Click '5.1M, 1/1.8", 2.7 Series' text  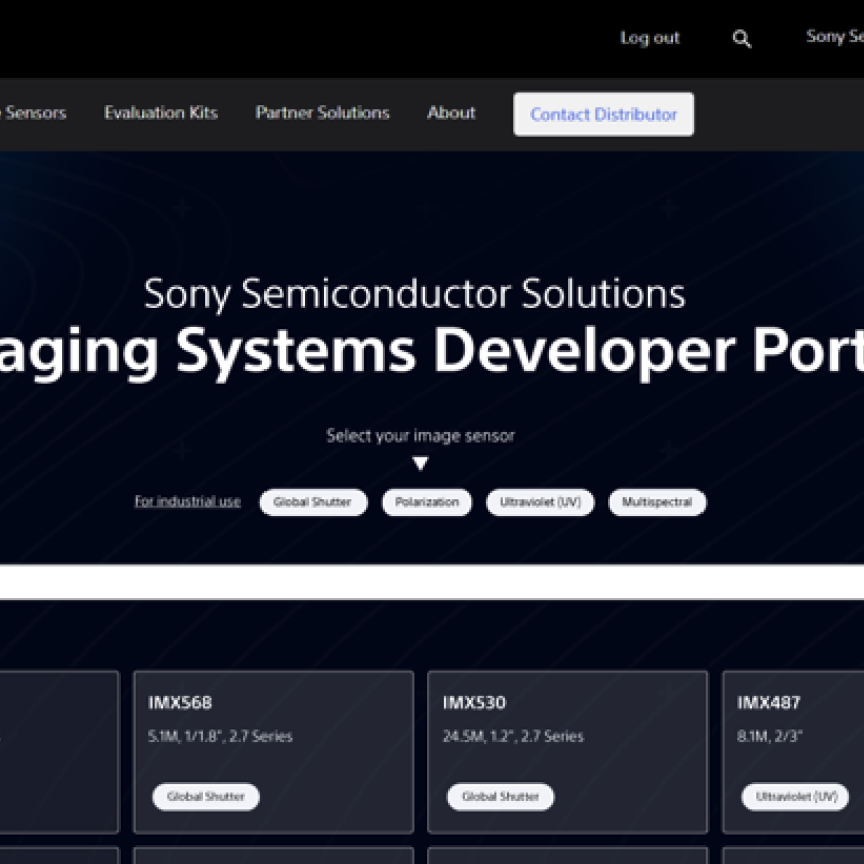click(220, 736)
